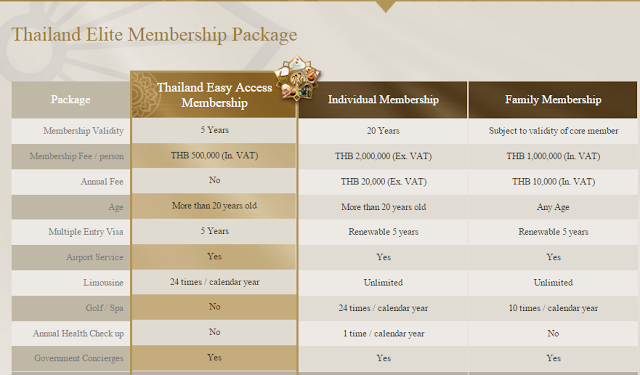Click the Golf / Spa row label

(x=104, y=308)
